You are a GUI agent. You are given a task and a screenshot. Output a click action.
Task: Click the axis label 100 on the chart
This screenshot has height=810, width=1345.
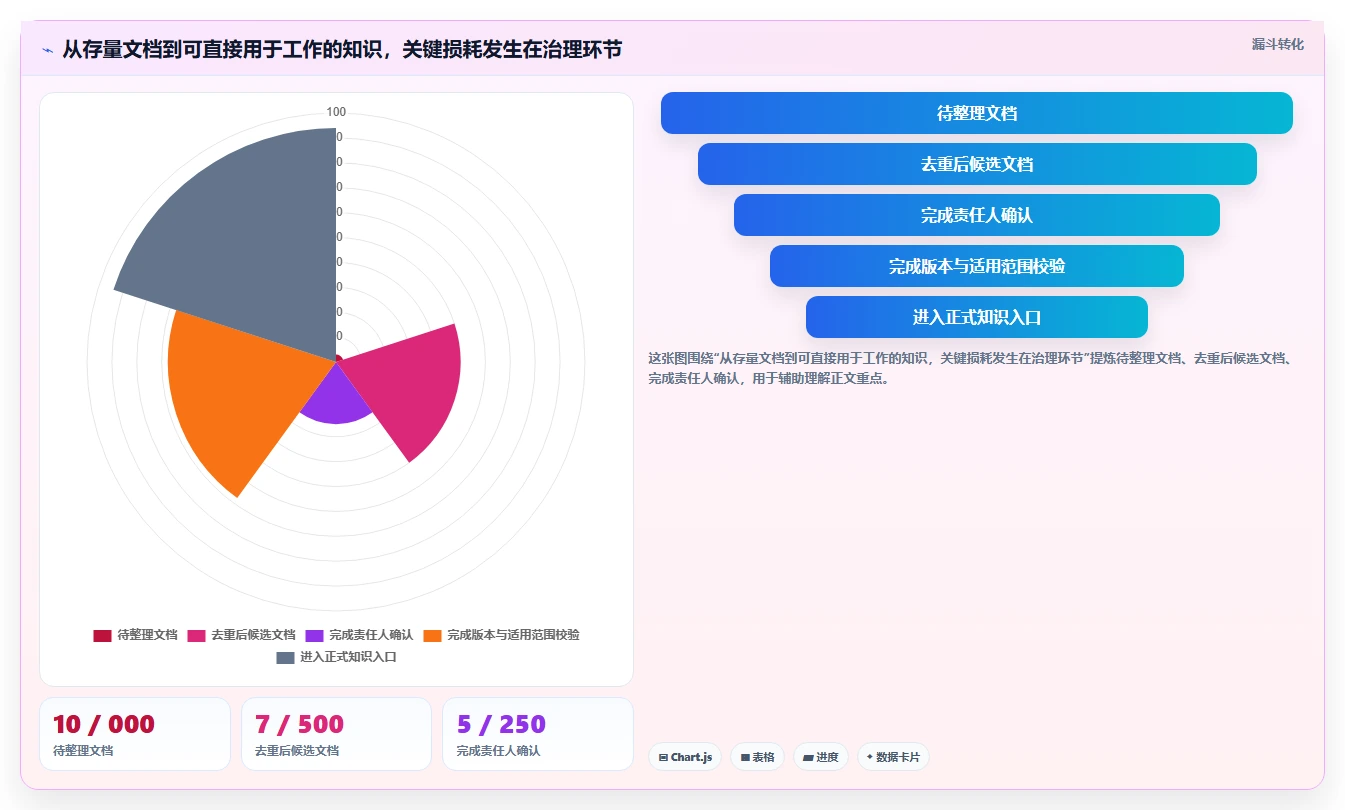(336, 112)
